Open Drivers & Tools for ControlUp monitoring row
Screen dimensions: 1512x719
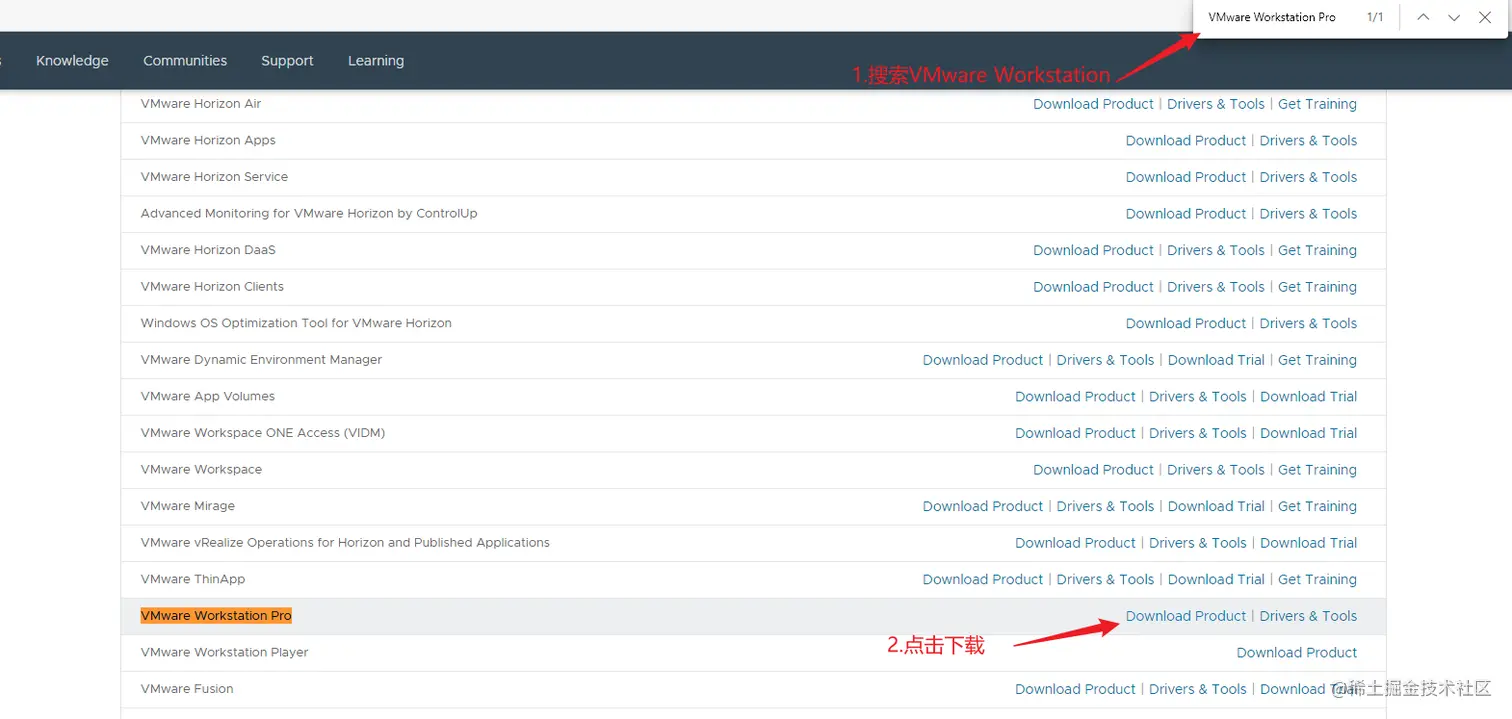click(x=1308, y=214)
